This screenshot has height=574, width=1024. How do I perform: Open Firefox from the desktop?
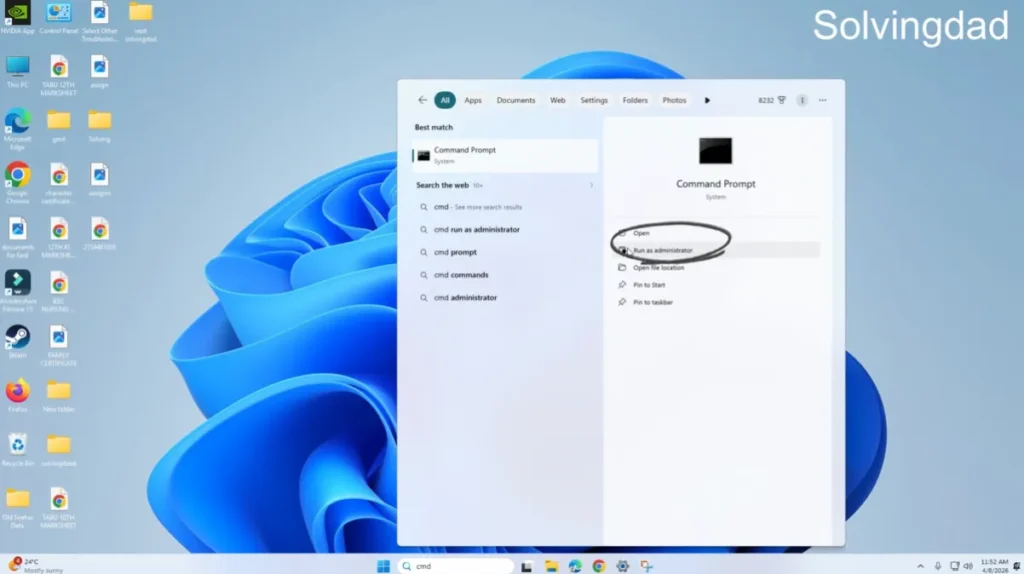point(17,391)
